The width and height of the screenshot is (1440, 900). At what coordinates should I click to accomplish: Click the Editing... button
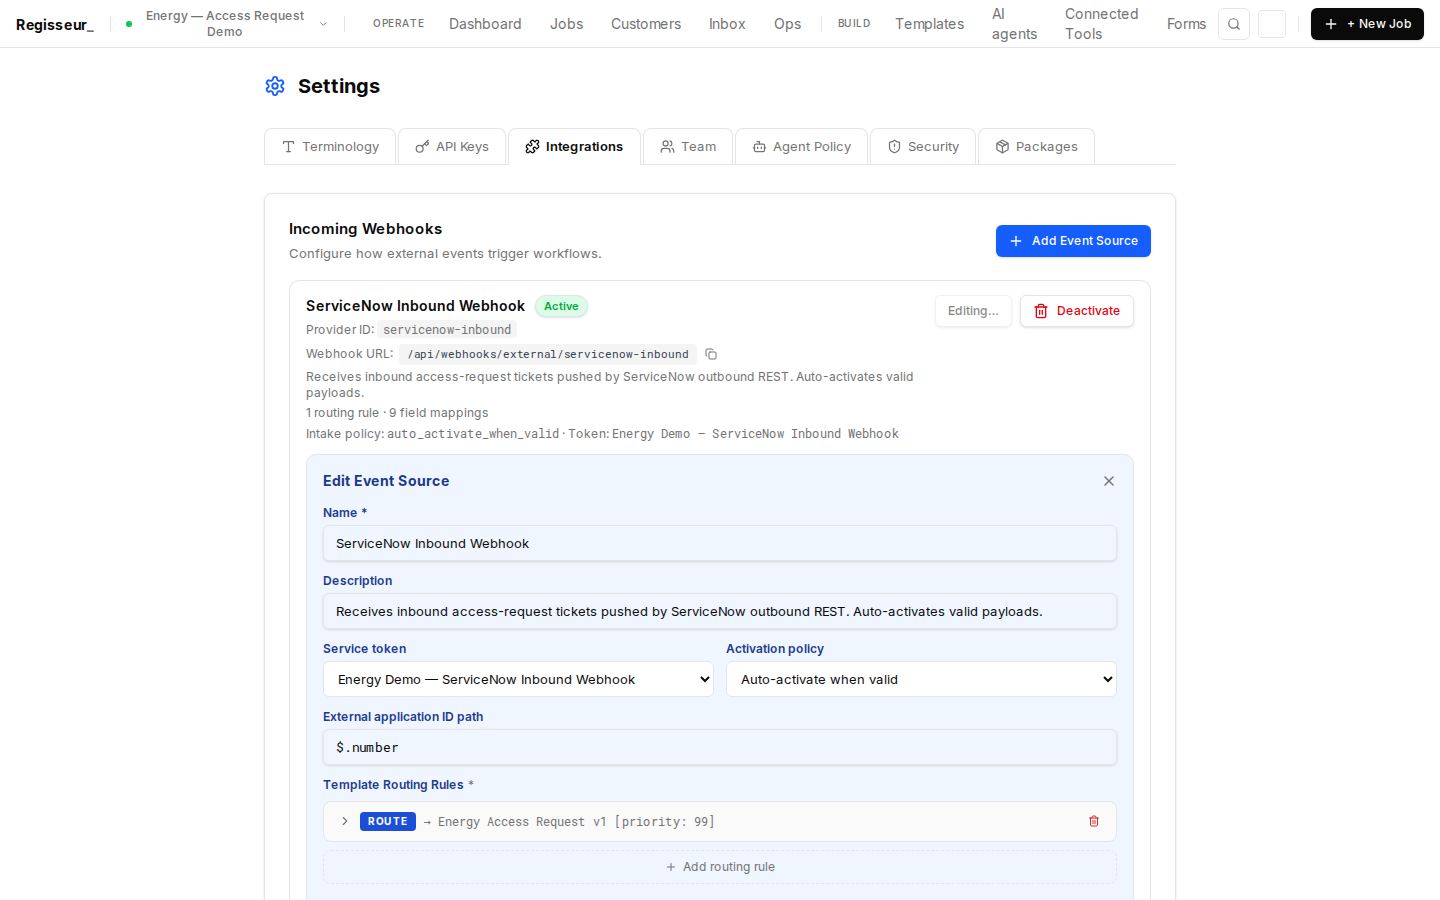(x=973, y=311)
